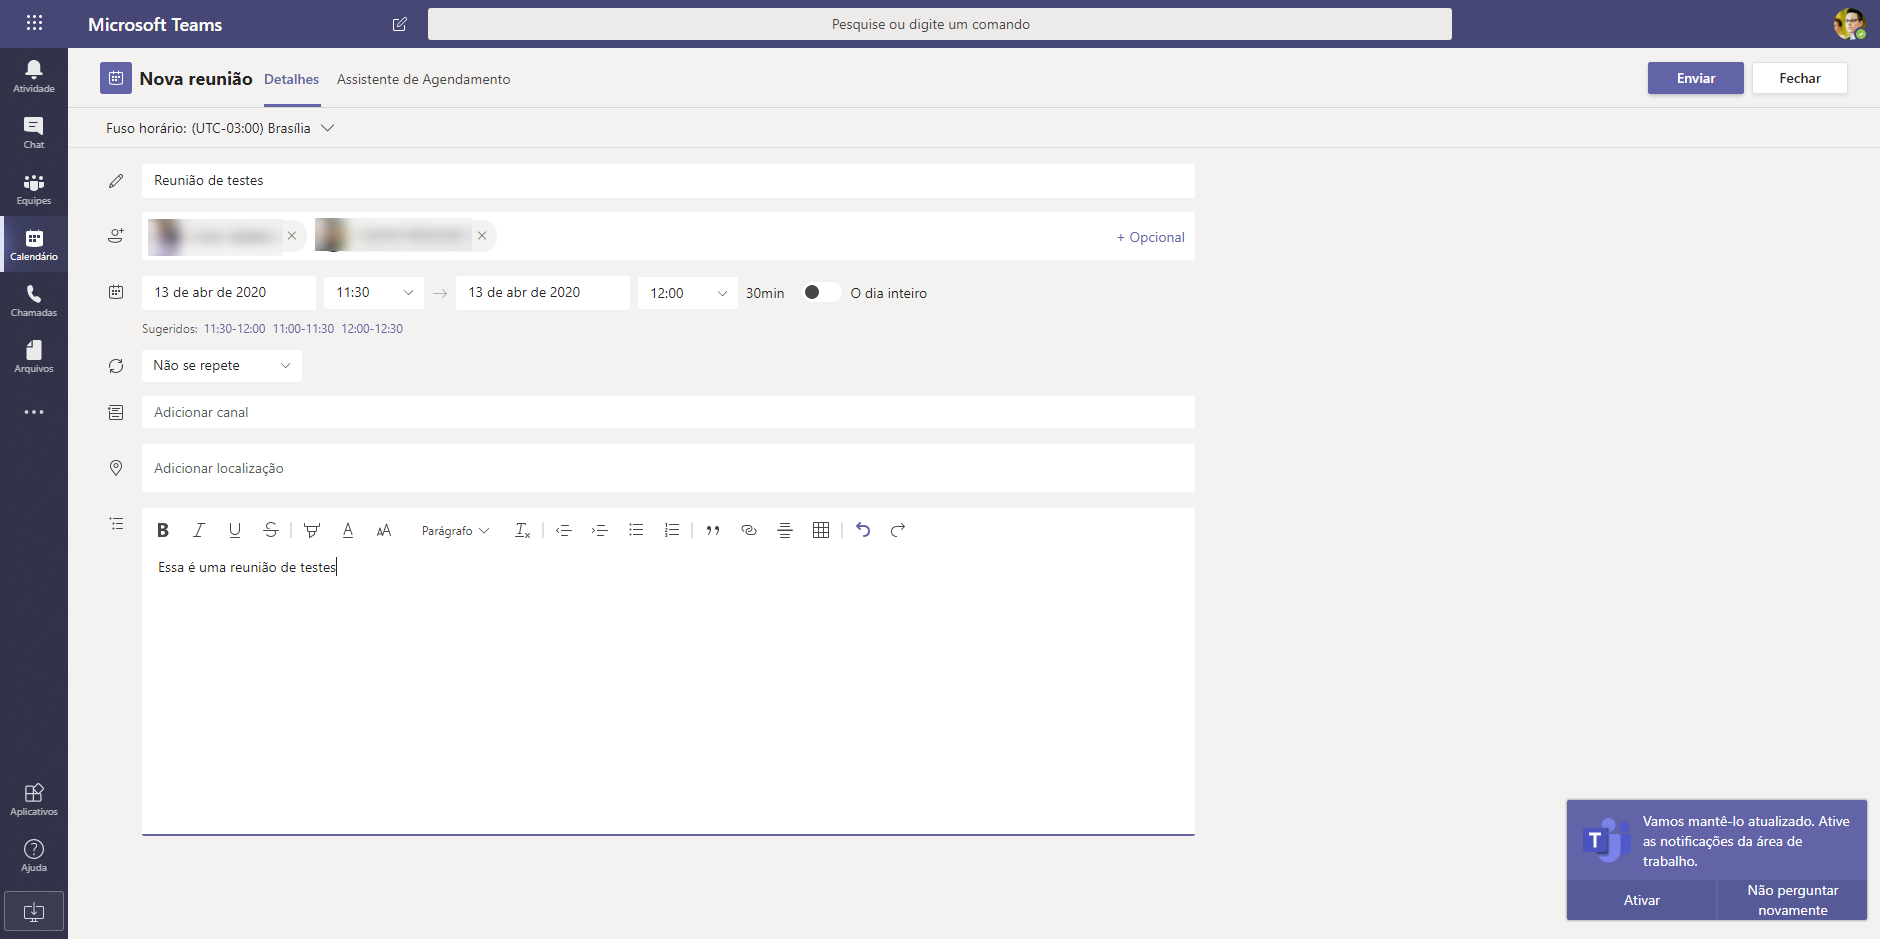
Task: Open the end date picker field
Action: click(x=543, y=293)
